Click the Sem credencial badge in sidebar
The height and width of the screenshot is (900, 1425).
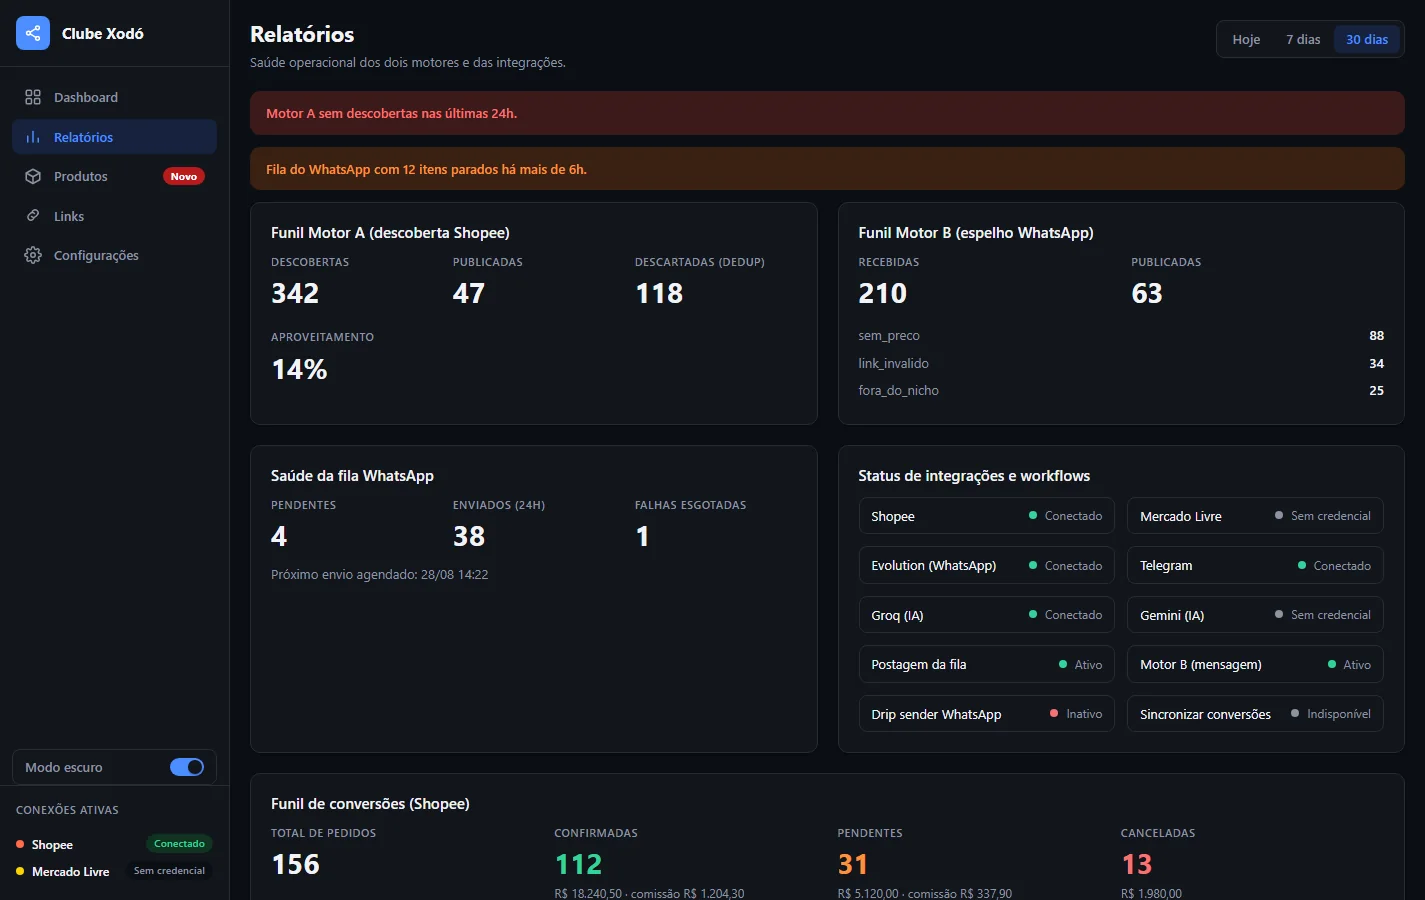coord(169,871)
